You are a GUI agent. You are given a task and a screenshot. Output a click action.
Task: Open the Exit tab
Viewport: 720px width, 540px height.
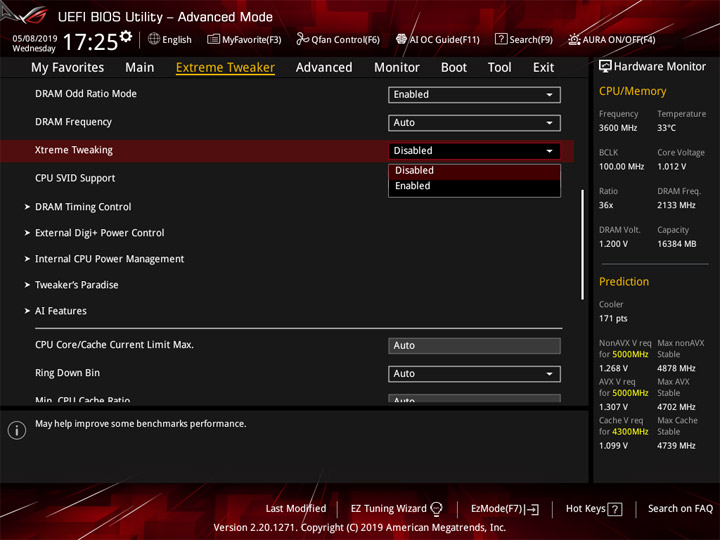(543, 68)
